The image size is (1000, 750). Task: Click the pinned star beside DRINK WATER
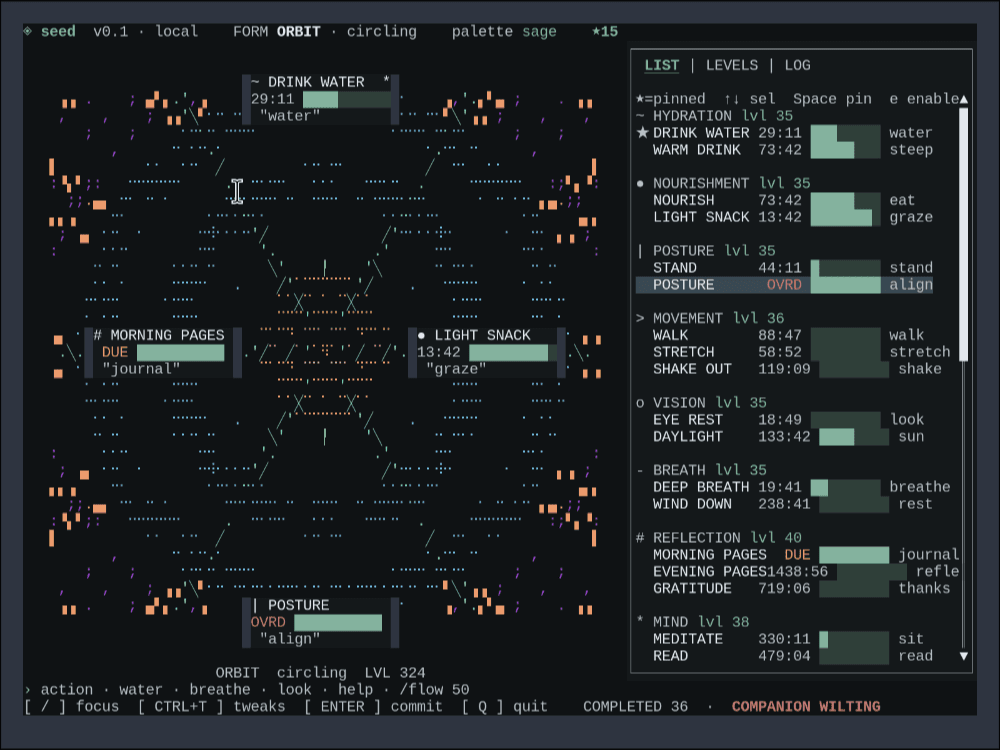[x=643, y=133]
